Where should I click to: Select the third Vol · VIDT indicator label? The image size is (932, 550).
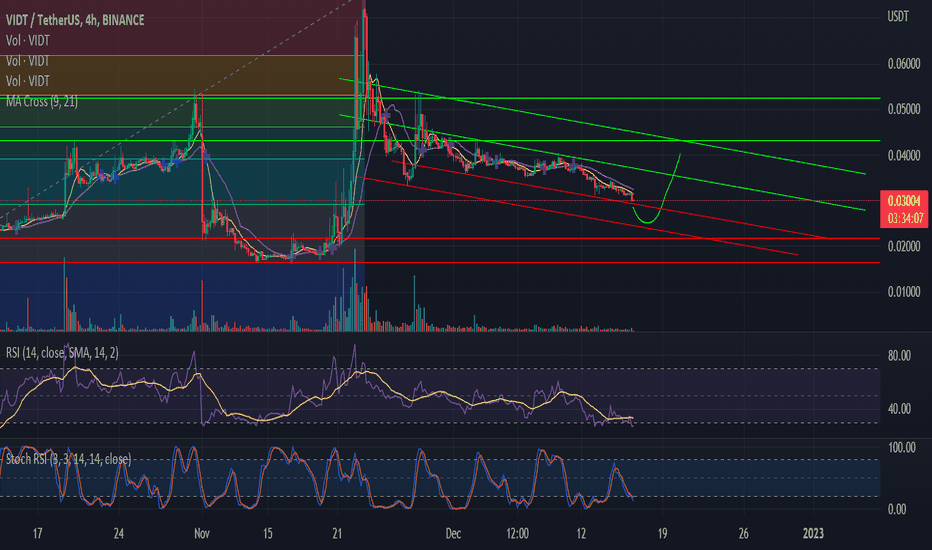(28, 81)
